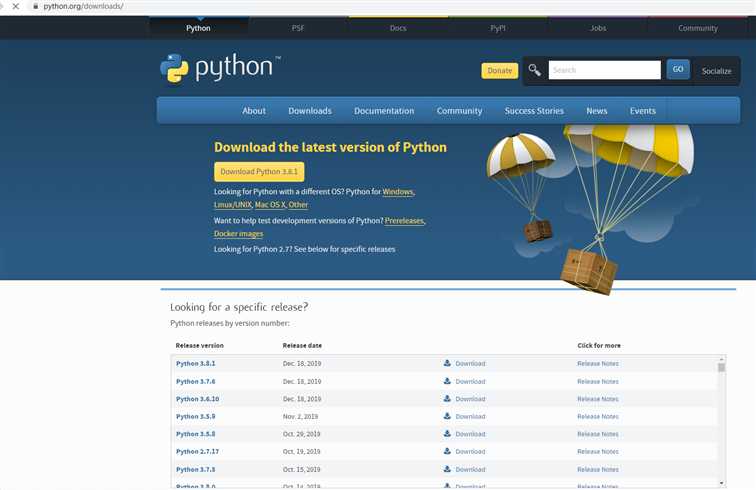Click the browser address bar URL
Screen dimensions: 756x490
click(x=83, y=6)
